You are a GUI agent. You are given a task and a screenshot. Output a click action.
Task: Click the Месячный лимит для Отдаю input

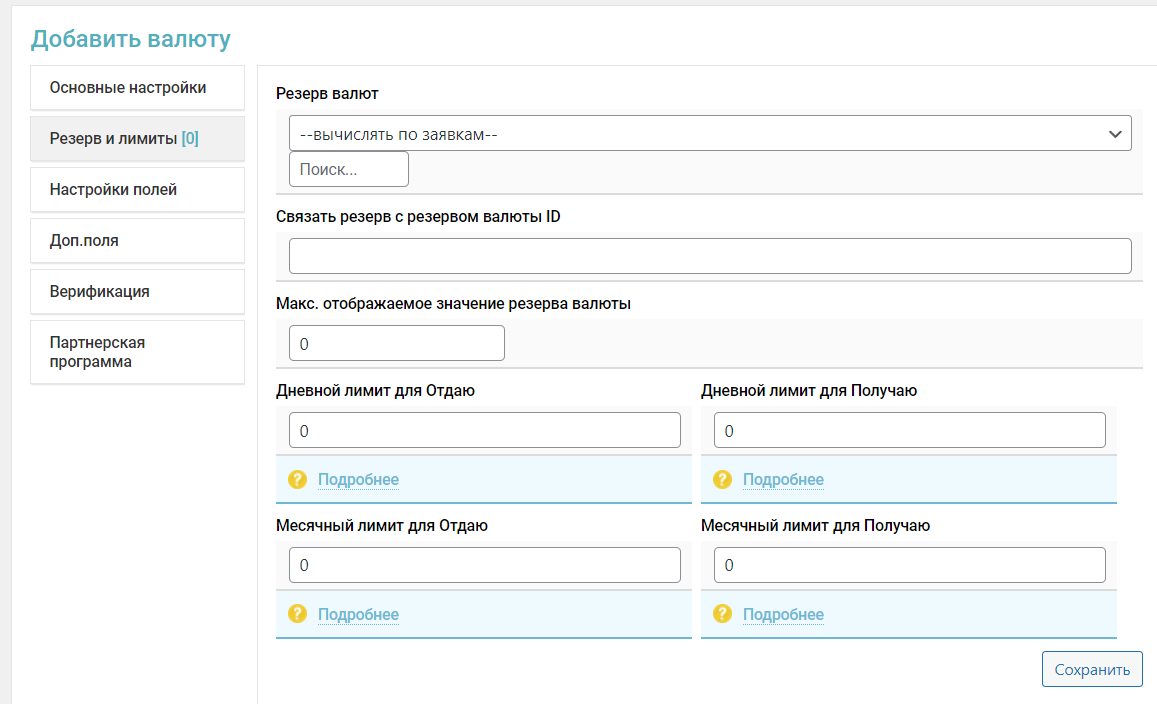484,565
